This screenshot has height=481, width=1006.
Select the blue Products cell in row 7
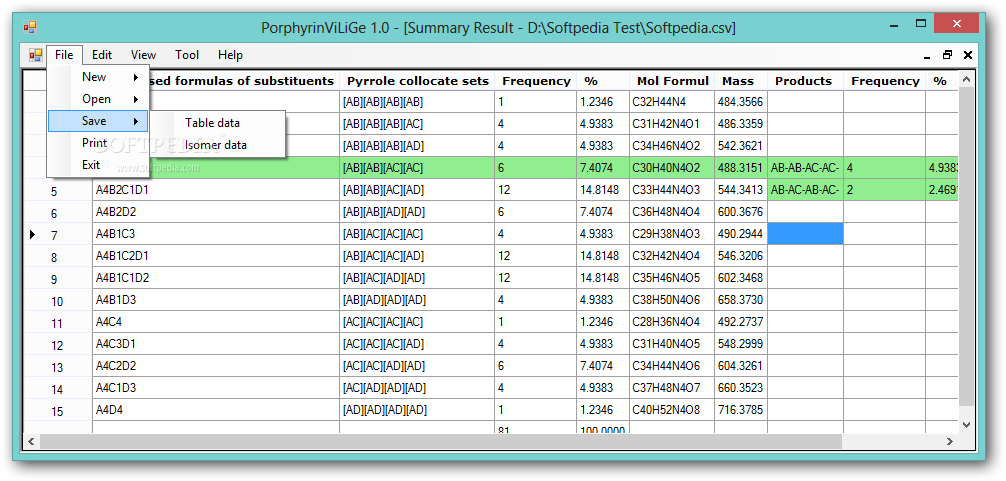tap(805, 234)
